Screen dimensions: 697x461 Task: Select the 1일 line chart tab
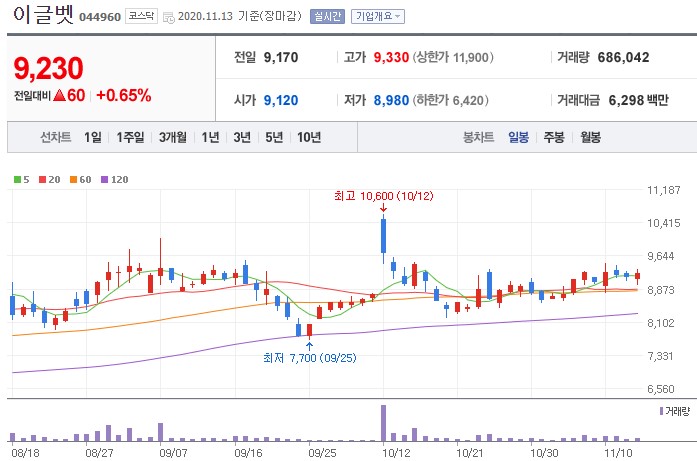coord(93,137)
